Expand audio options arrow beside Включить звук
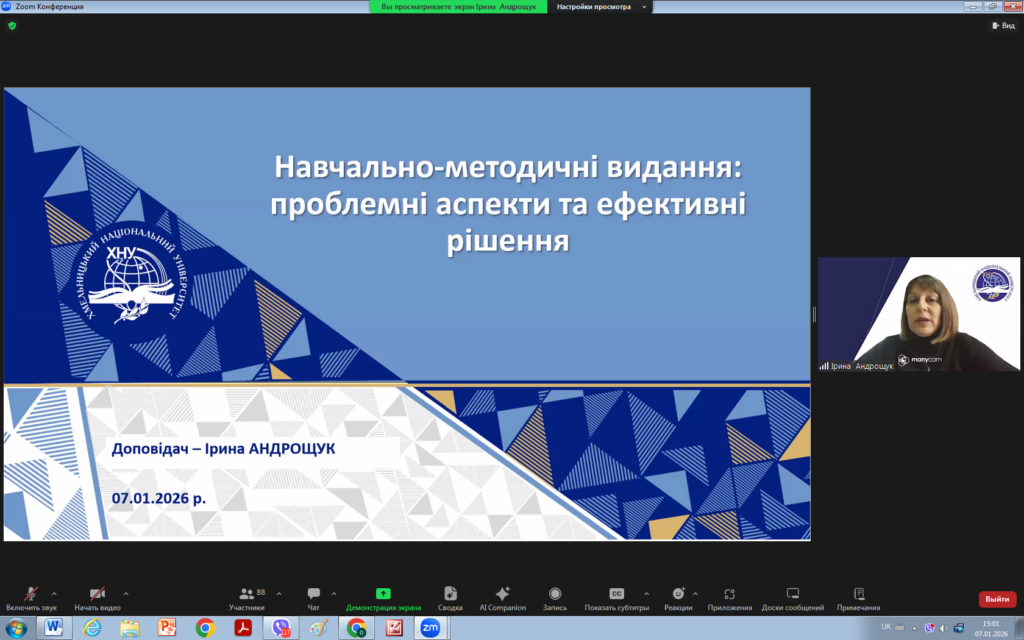The width and height of the screenshot is (1024, 640). [54, 593]
